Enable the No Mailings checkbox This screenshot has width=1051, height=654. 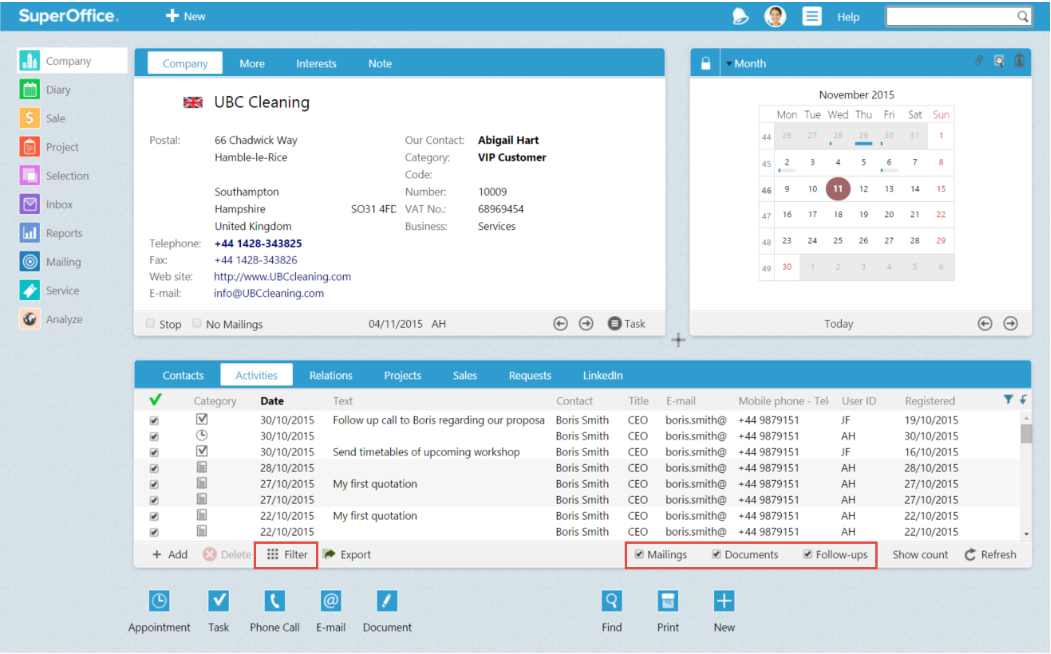click(x=196, y=324)
